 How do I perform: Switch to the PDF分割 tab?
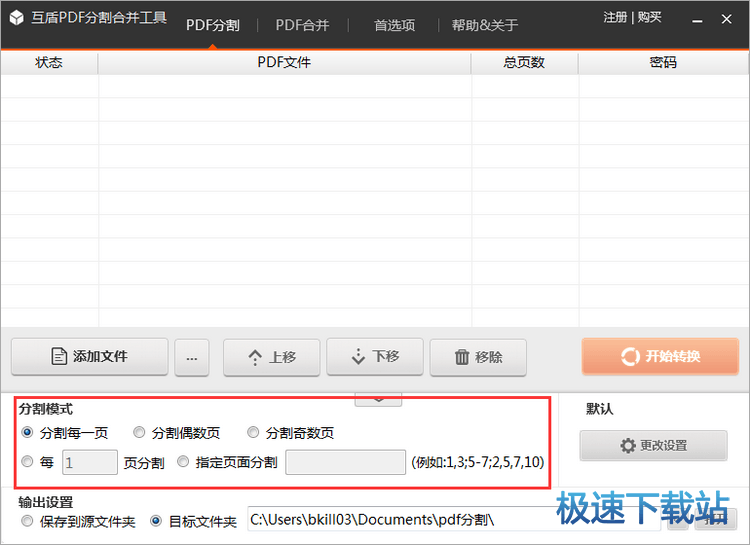pyautogui.click(x=213, y=25)
